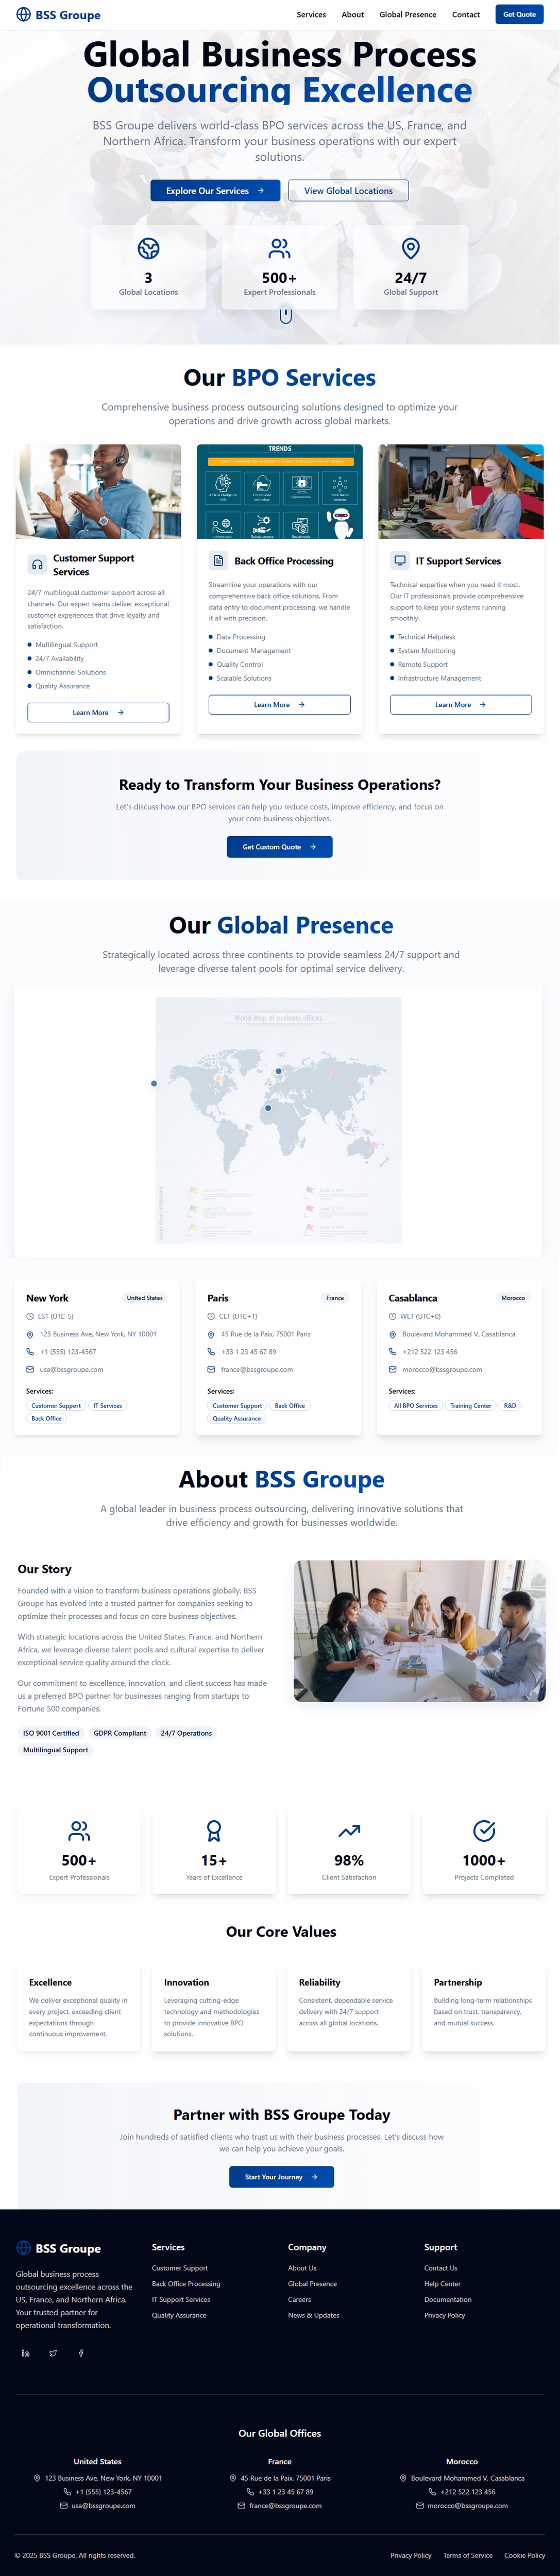Viewport: 560px width, 2576px height.
Task: Select the New York marker left of map
Action: (154, 1083)
